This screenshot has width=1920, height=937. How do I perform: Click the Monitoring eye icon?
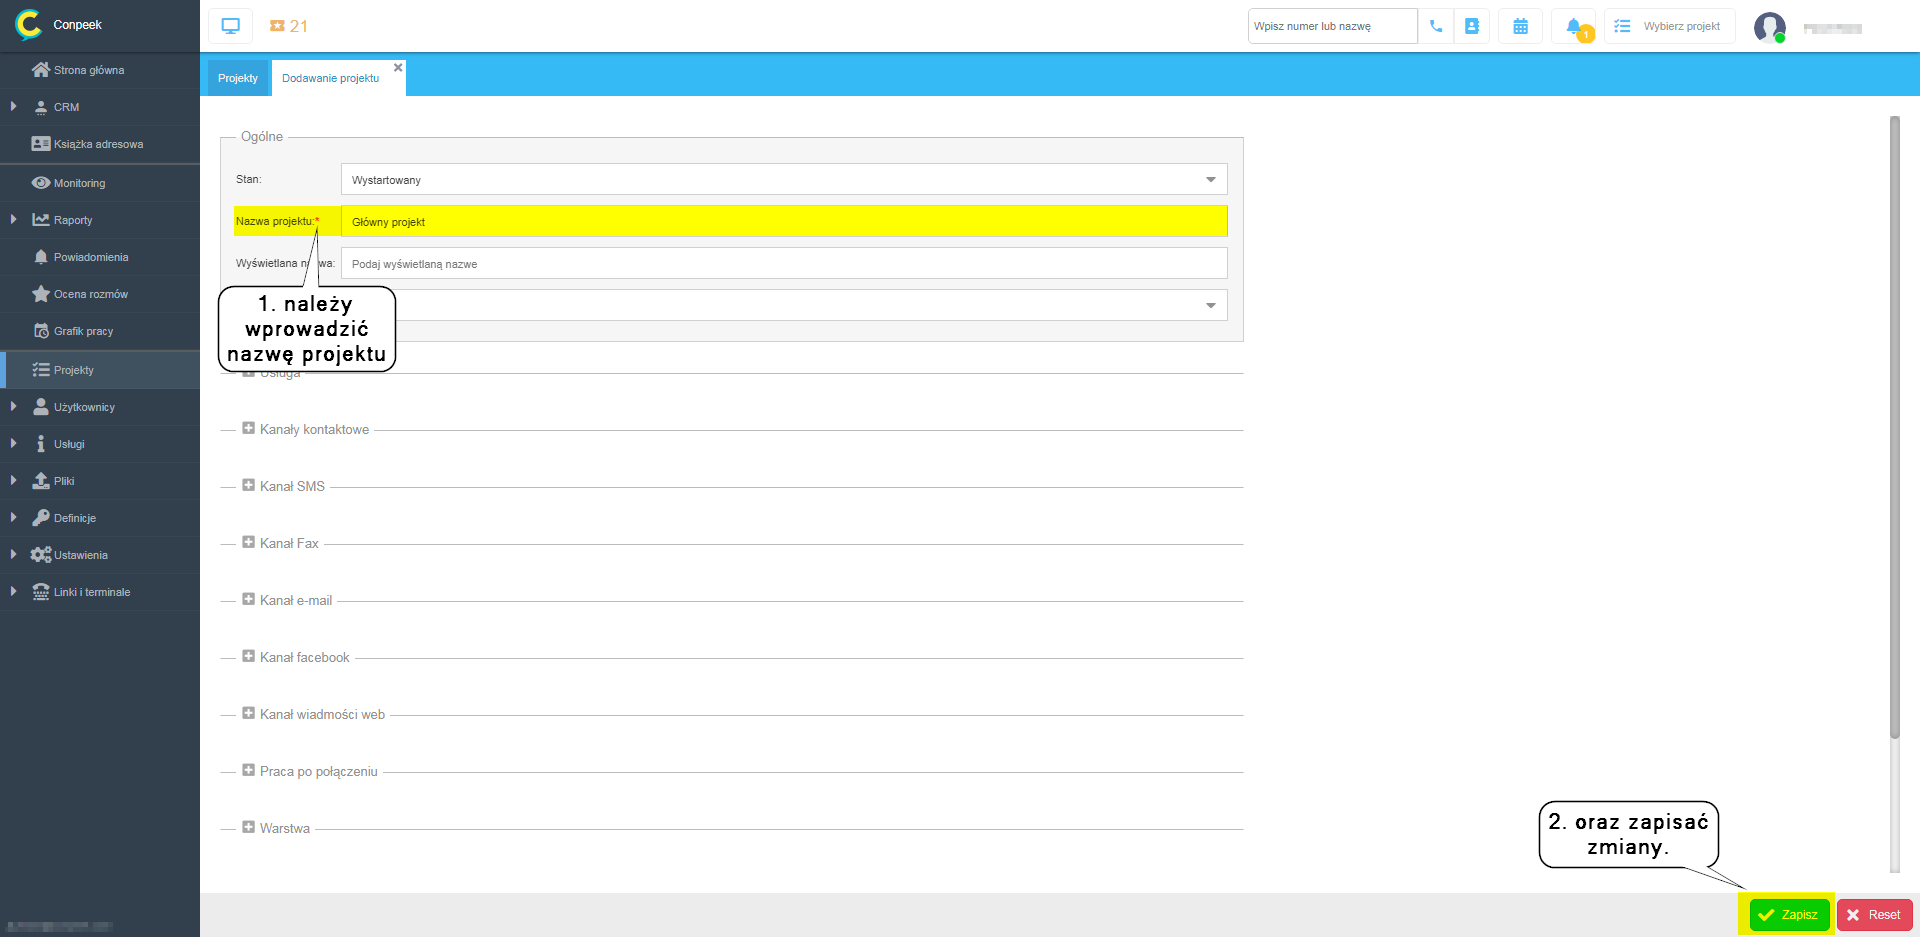point(41,183)
